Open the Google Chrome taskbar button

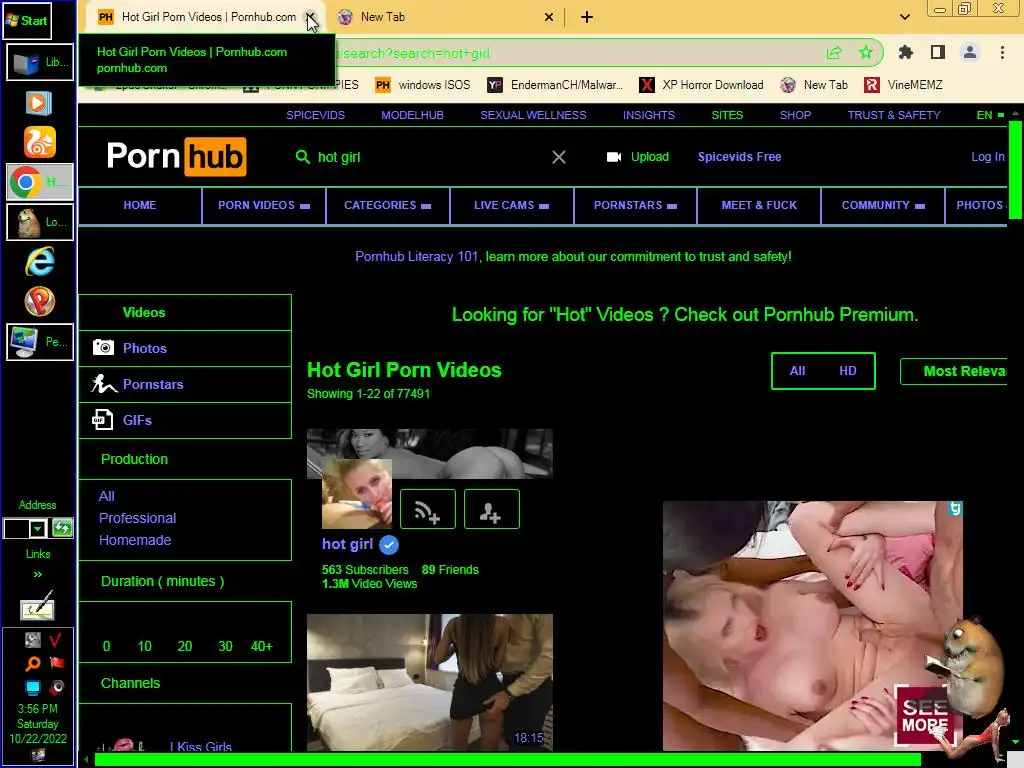(x=40, y=182)
